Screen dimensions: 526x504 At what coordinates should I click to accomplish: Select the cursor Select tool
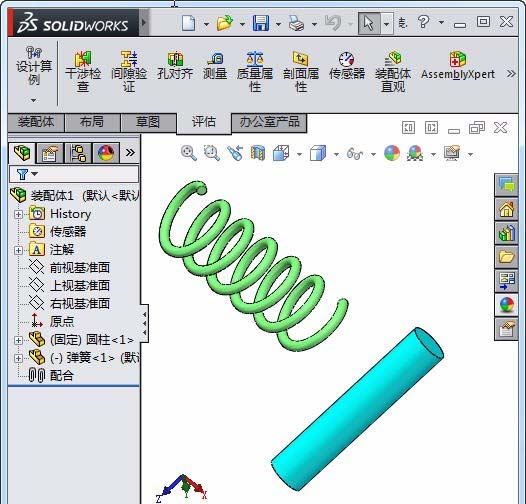point(369,23)
